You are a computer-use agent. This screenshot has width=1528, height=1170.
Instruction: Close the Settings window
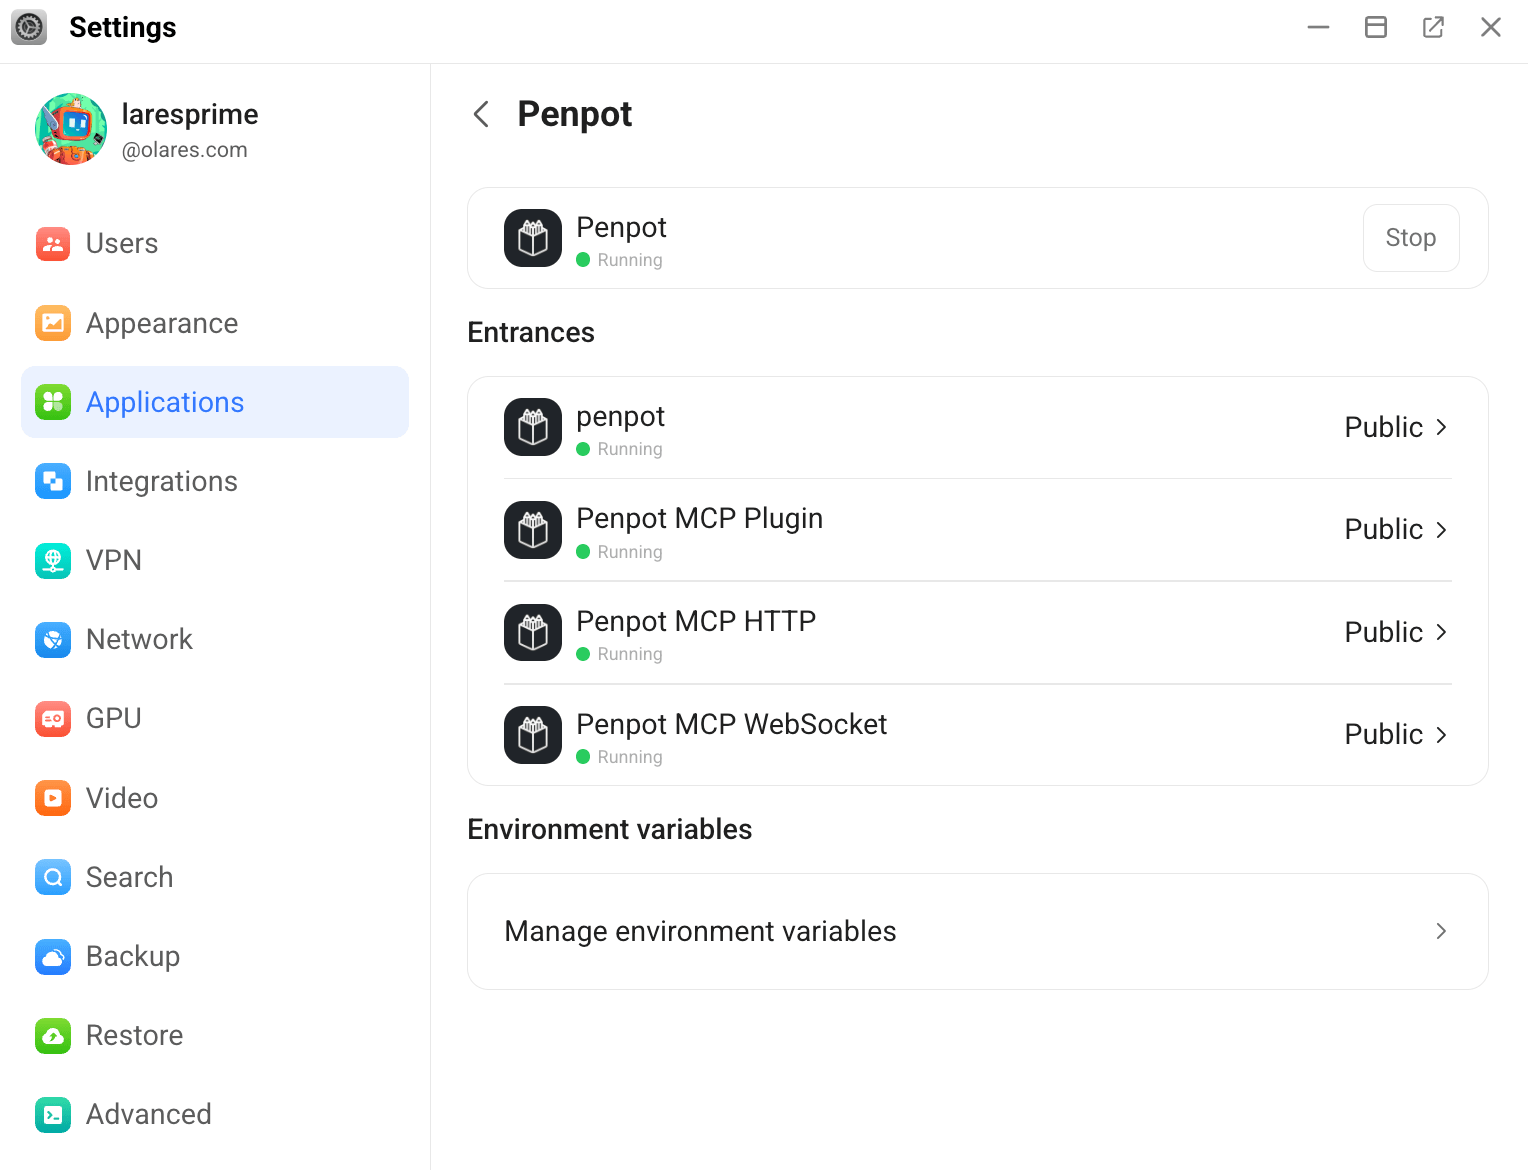[x=1491, y=27]
